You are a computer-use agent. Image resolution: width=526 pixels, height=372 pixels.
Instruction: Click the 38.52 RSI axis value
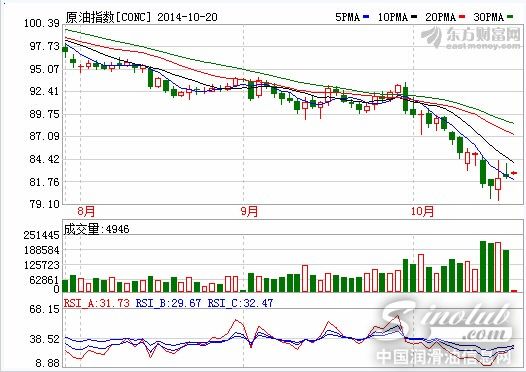coord(45,339)
